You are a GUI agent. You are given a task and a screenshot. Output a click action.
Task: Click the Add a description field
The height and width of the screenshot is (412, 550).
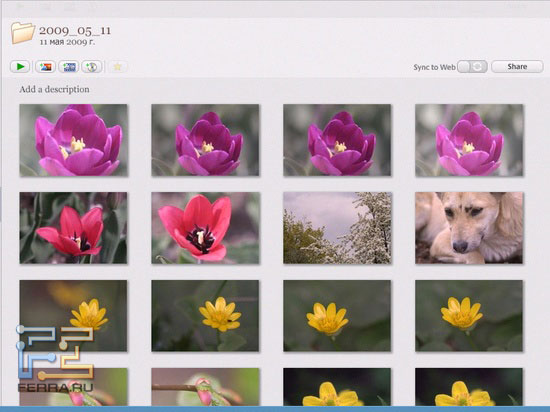point(54,89)
